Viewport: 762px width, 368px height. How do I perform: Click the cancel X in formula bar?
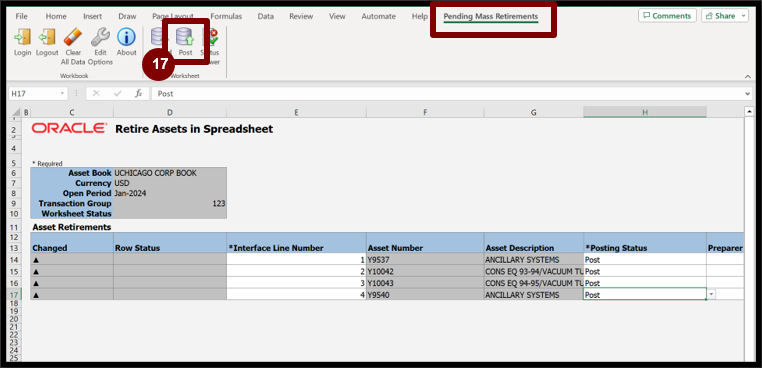pos(96,93)
